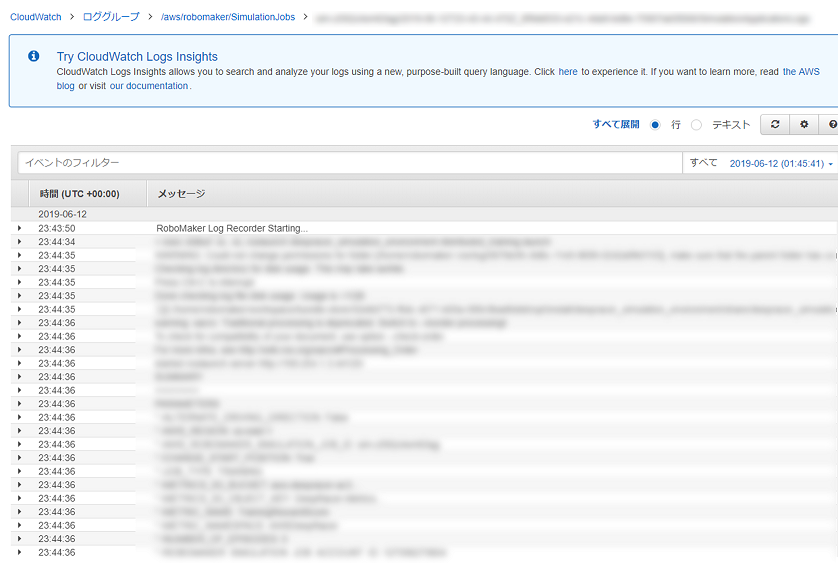Expand the 23:44:34 log row
This screenshot has width=838, height=563.
coord(19,242)
